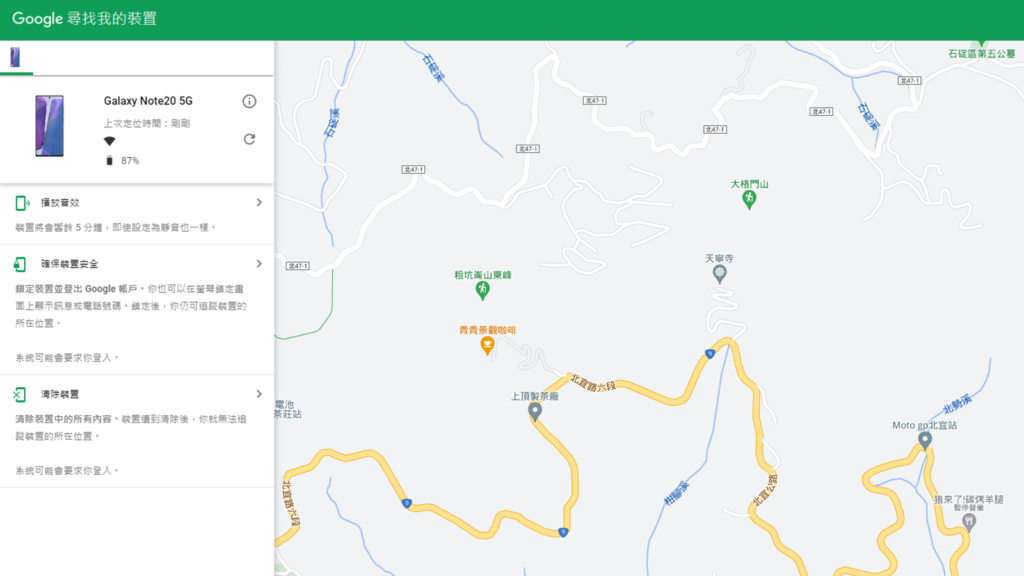Click the 上次定位時間:剛剛 status text

[147, 123]
